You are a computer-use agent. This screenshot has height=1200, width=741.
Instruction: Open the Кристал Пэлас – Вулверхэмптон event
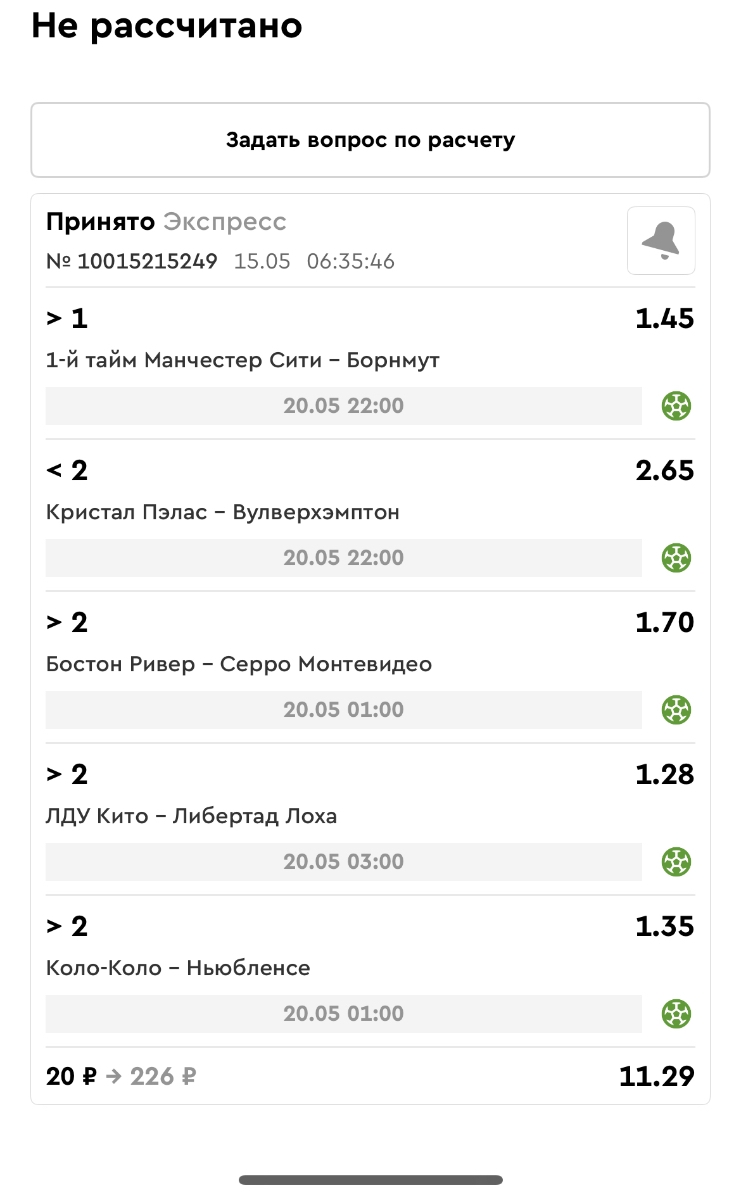coord(223,512)
